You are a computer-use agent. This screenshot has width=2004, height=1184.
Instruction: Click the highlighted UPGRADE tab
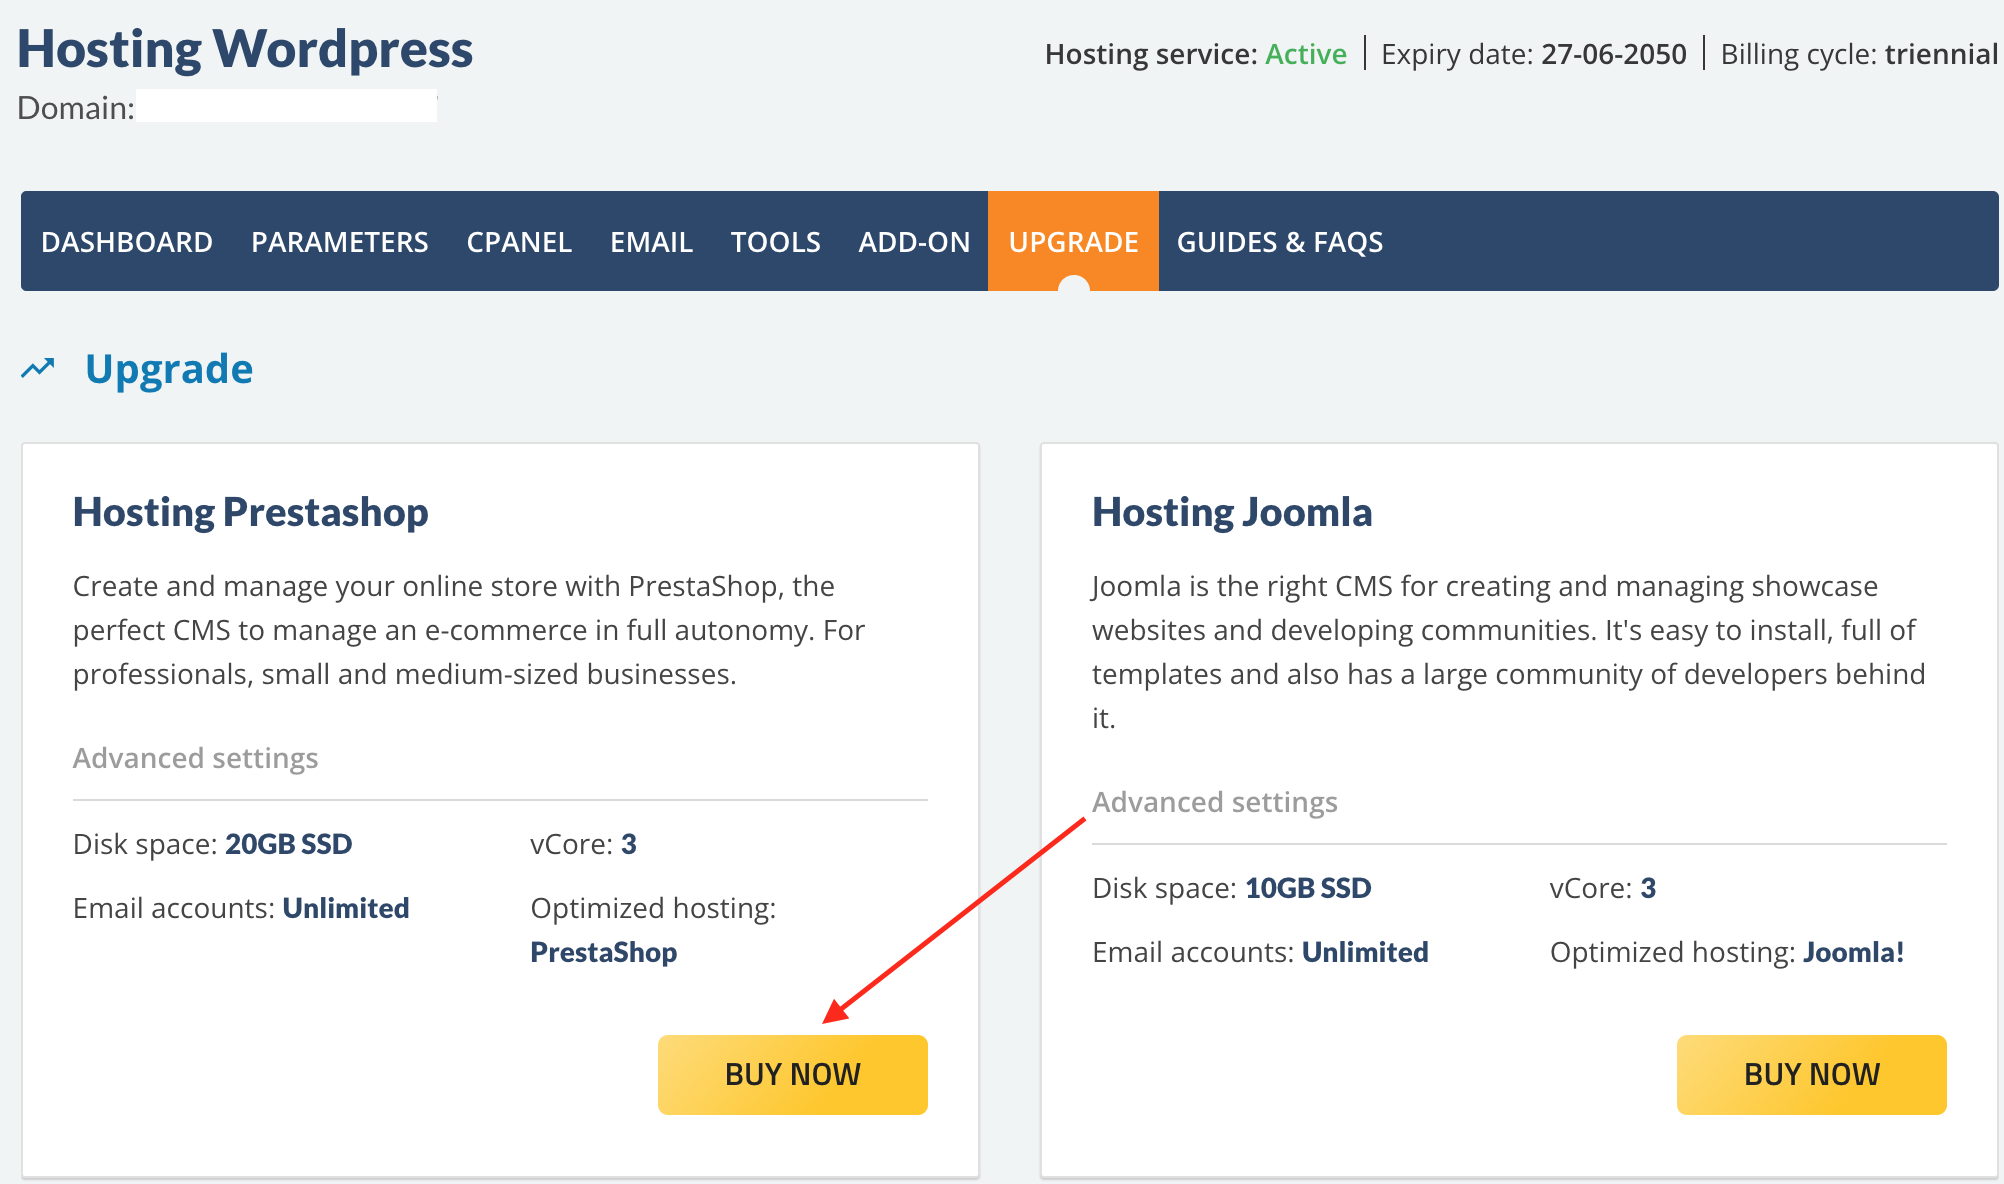tap(1073, 241)
